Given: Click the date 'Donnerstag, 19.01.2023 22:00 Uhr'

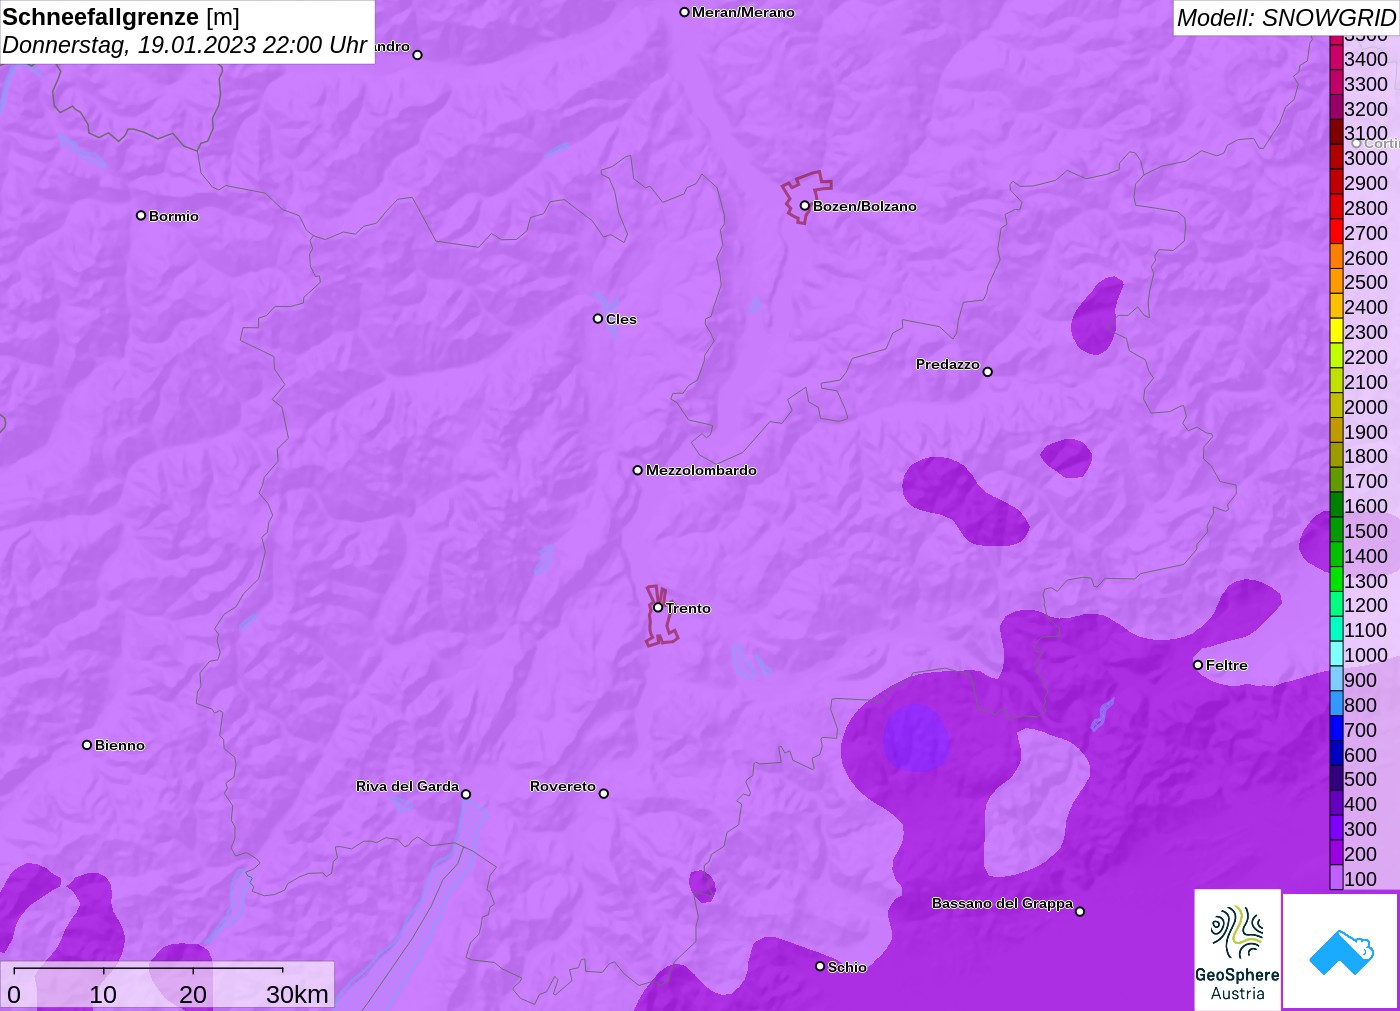Looking at the screenshot, I should point(185,45).
